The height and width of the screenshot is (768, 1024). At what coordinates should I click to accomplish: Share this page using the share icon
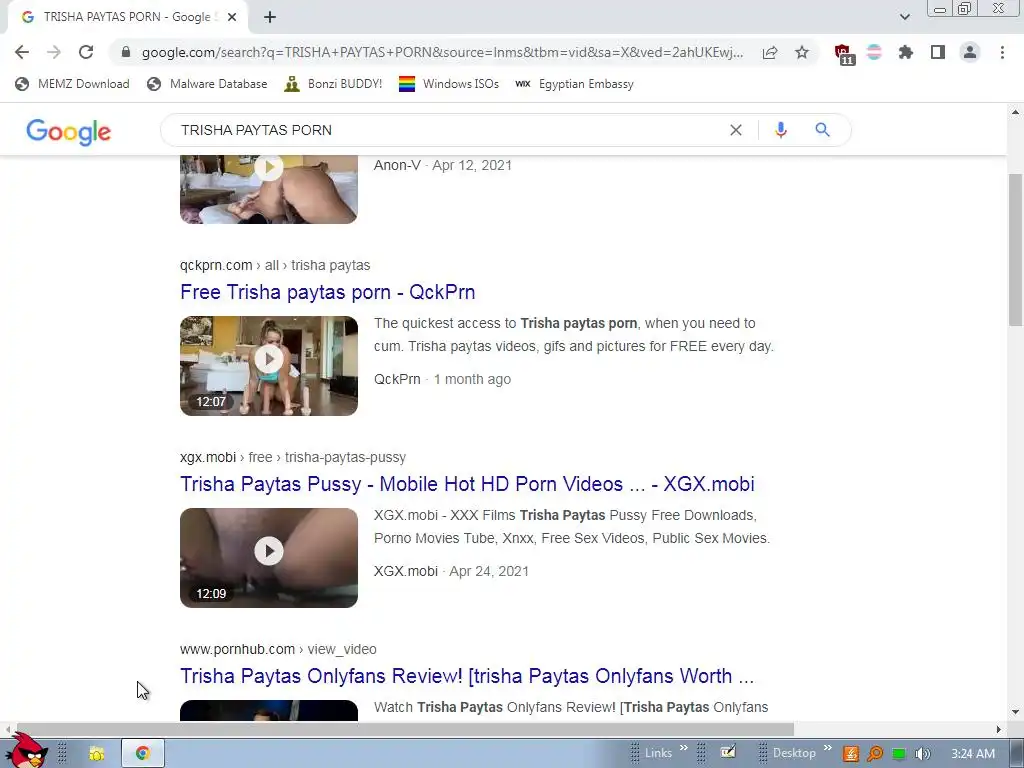(x=770, y=52)
